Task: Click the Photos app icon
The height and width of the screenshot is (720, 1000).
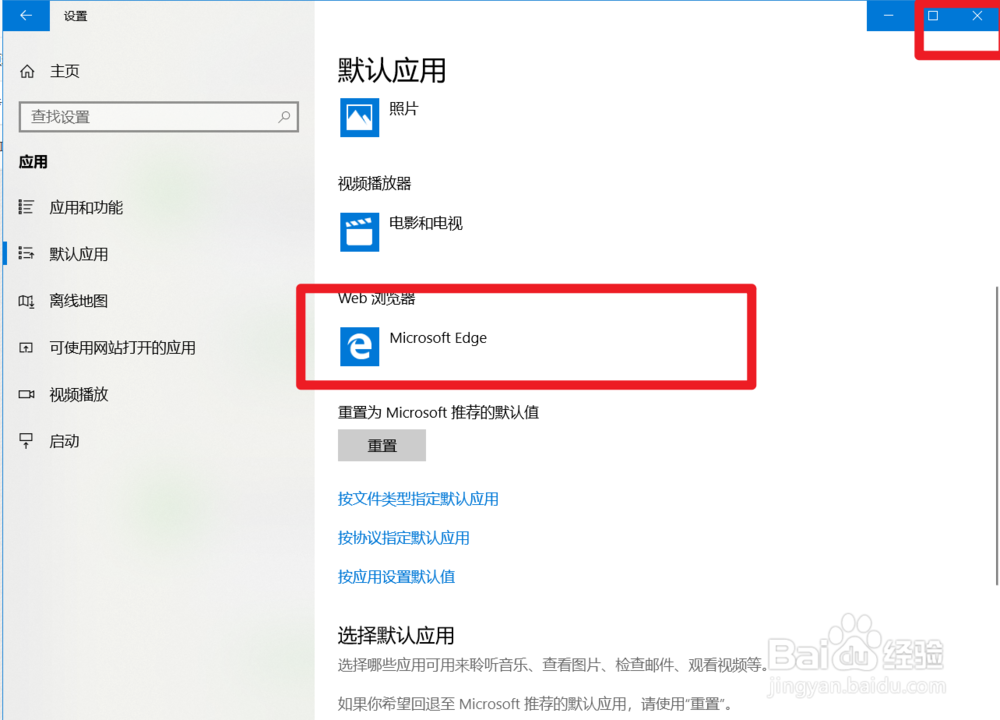Action: pos(359,117)
